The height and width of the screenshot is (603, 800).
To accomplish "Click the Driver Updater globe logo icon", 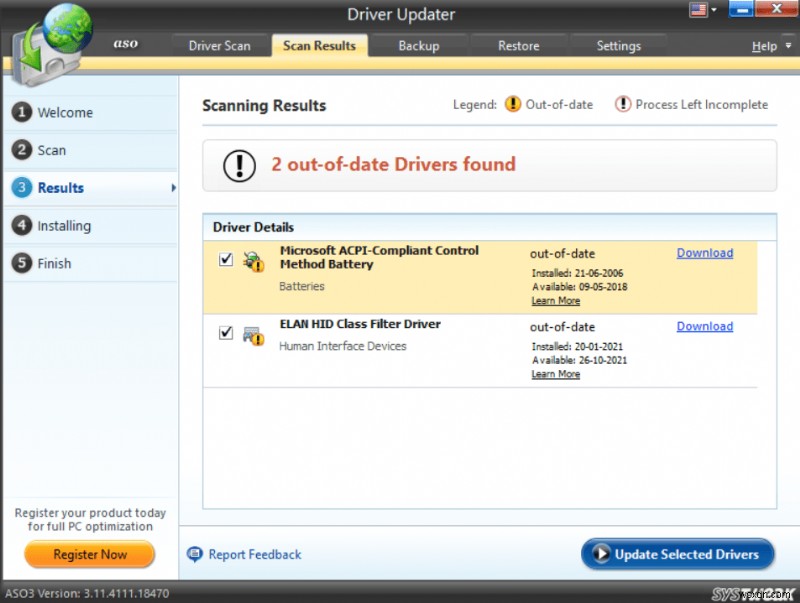I will tap(53, 43).
